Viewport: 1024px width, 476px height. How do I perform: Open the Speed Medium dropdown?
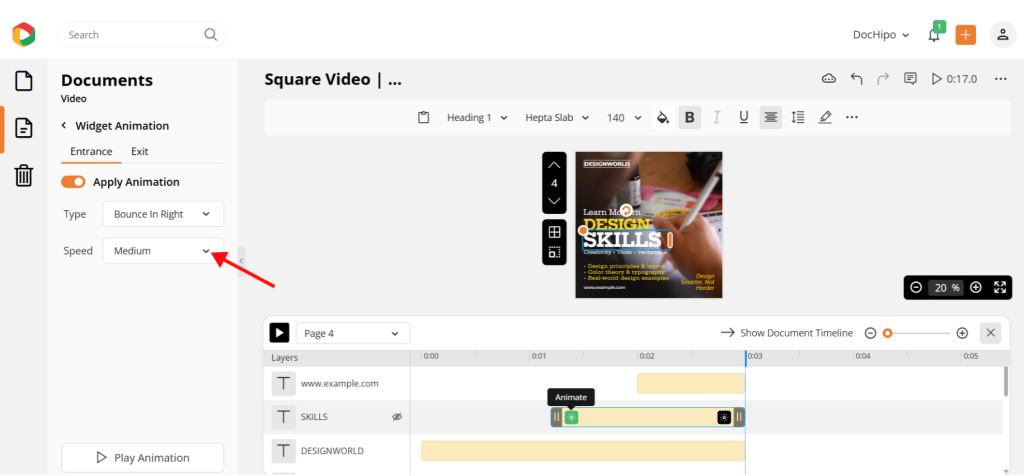pyautogui.click(x=163, y=251)
